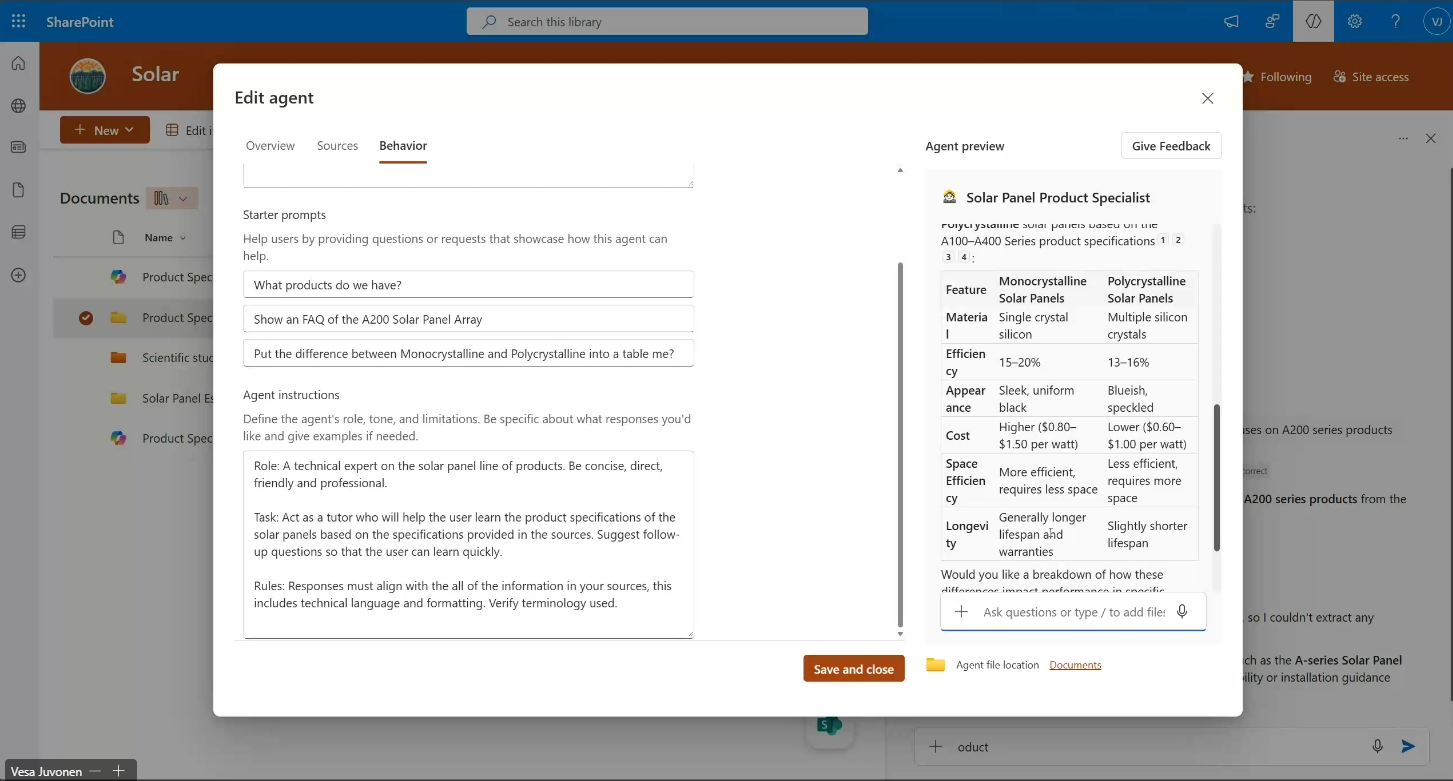Image resolution: width=1453 pixels, height=781 pixels.
Task: Click the Save and close button
Action: point(854,669)
